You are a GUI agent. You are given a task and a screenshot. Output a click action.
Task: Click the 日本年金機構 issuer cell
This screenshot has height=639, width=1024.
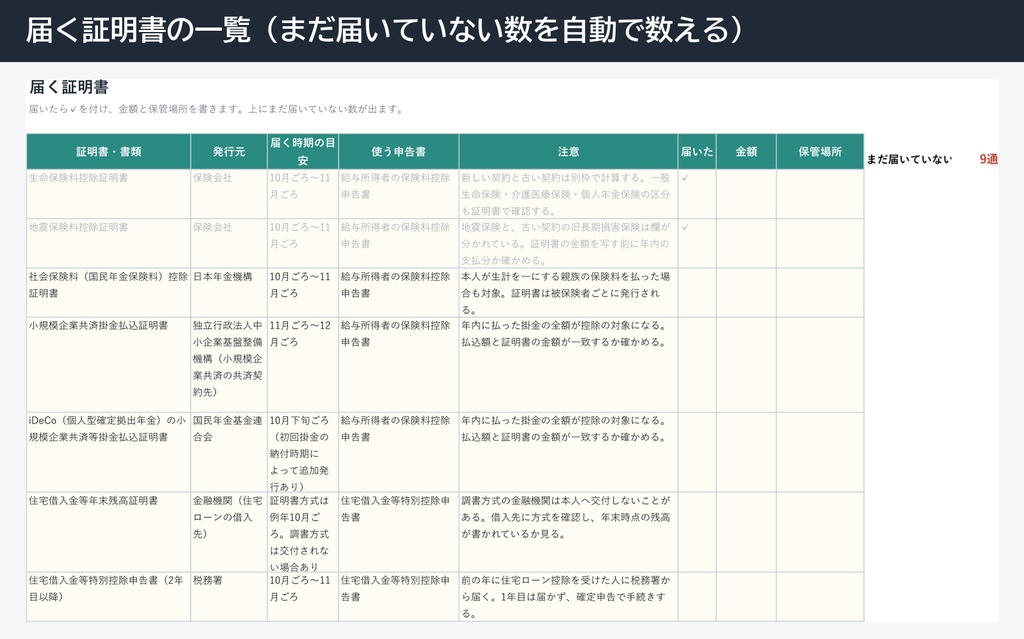coord(229,293)
